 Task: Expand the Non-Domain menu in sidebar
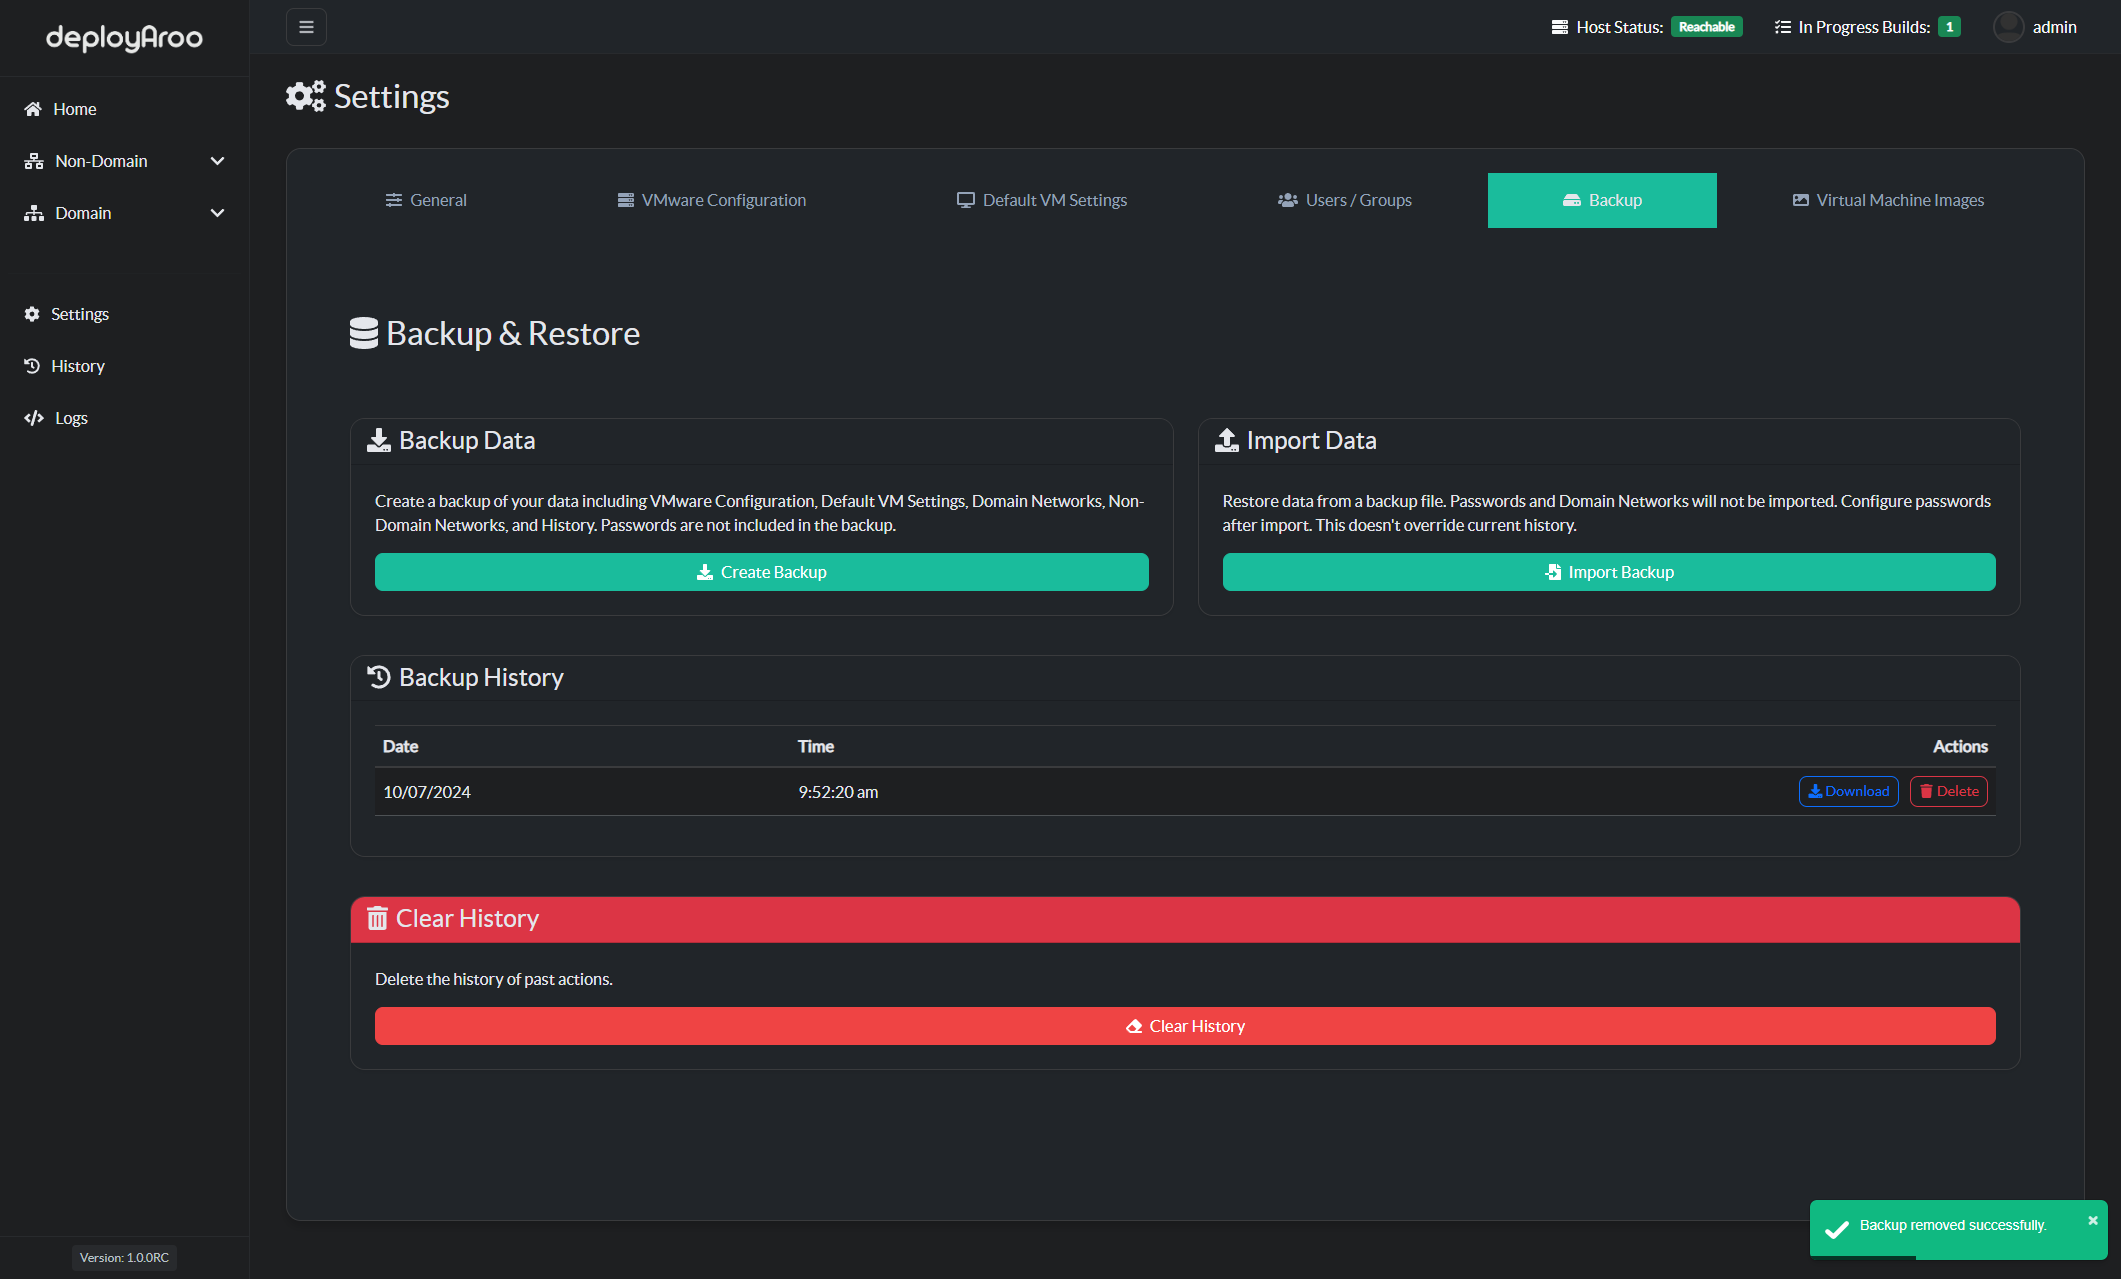[126, 161]
